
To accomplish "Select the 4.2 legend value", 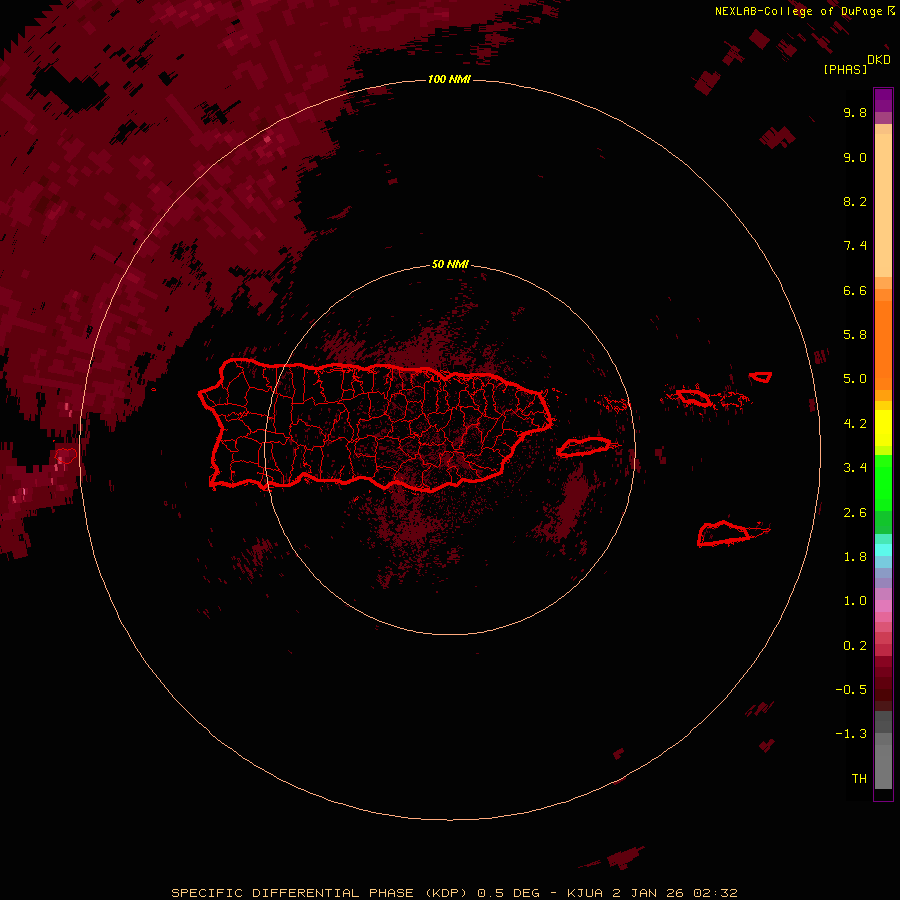I will pos(855,424).
